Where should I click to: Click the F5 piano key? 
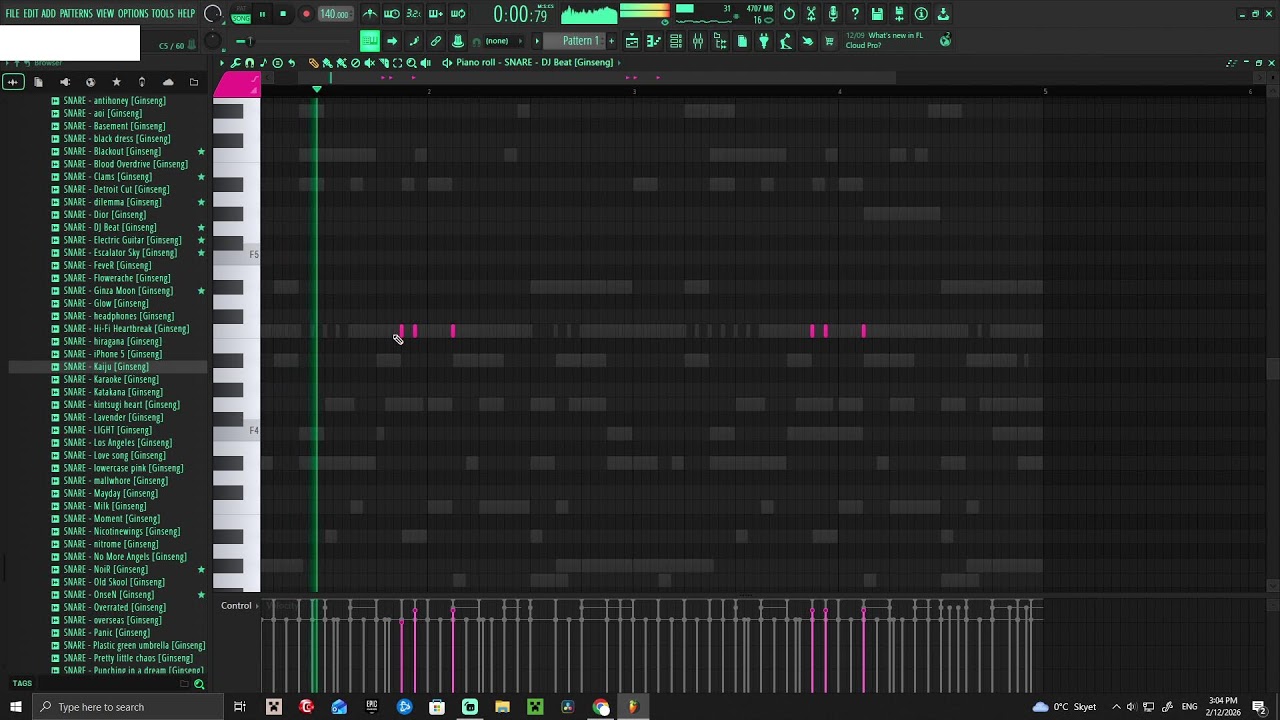[237, 255]
